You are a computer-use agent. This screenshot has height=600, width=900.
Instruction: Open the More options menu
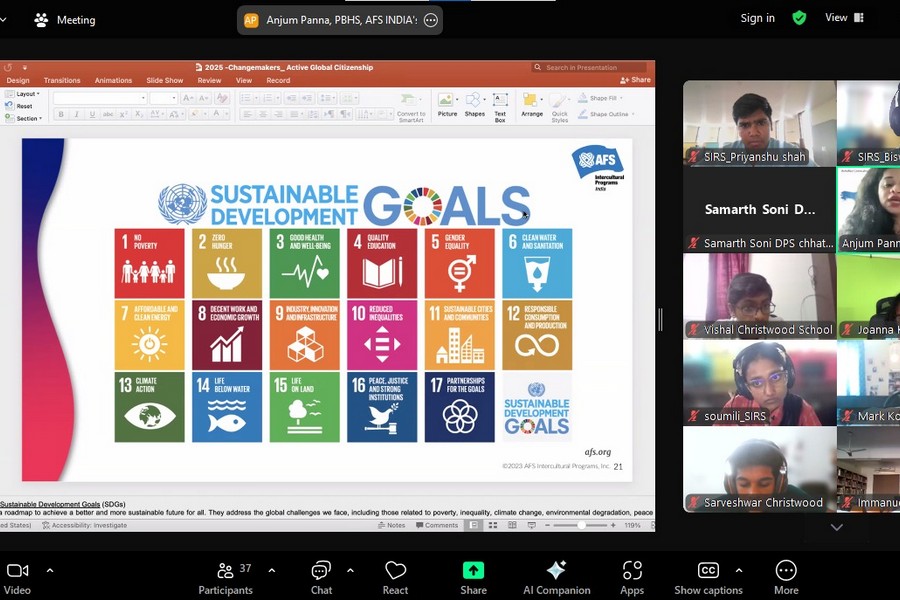click(786, 578)
